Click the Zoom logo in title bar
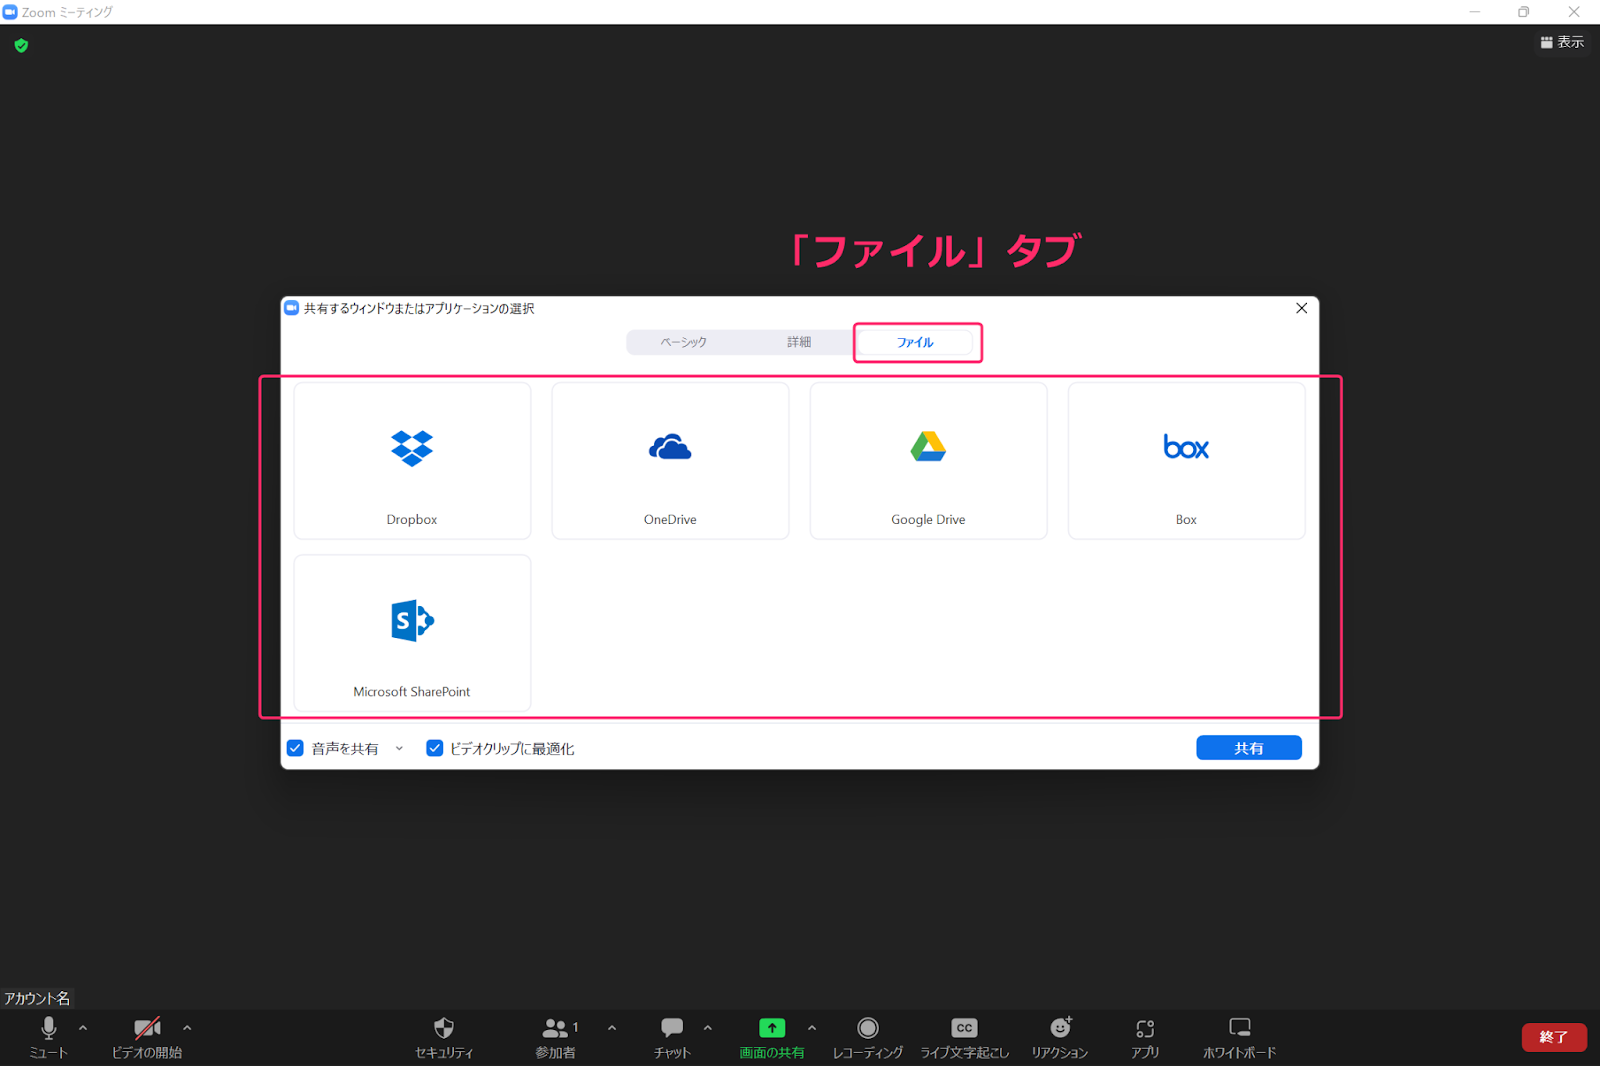 click(10, 12)
